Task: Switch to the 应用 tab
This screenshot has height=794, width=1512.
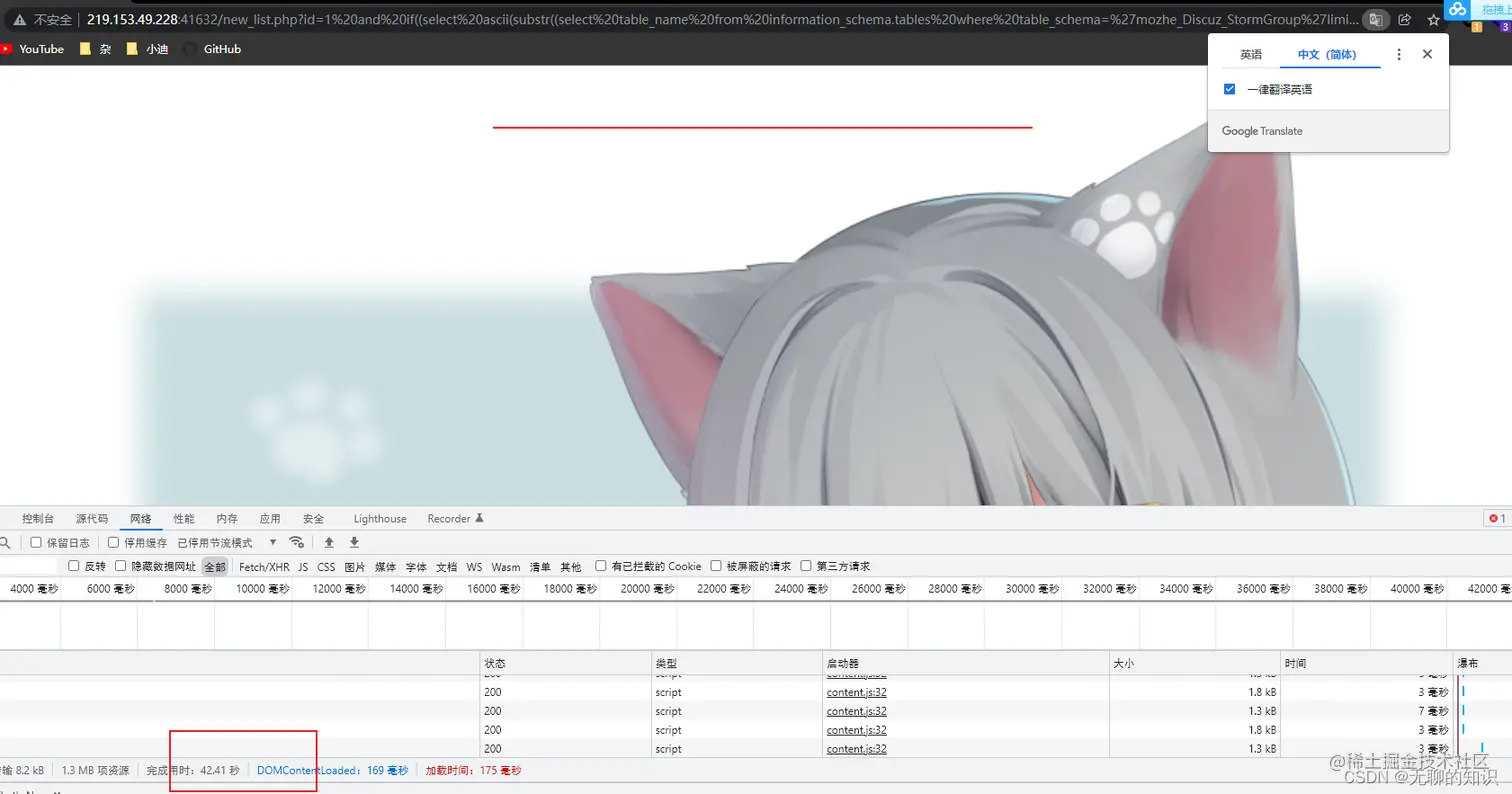Action: point(270,518)
